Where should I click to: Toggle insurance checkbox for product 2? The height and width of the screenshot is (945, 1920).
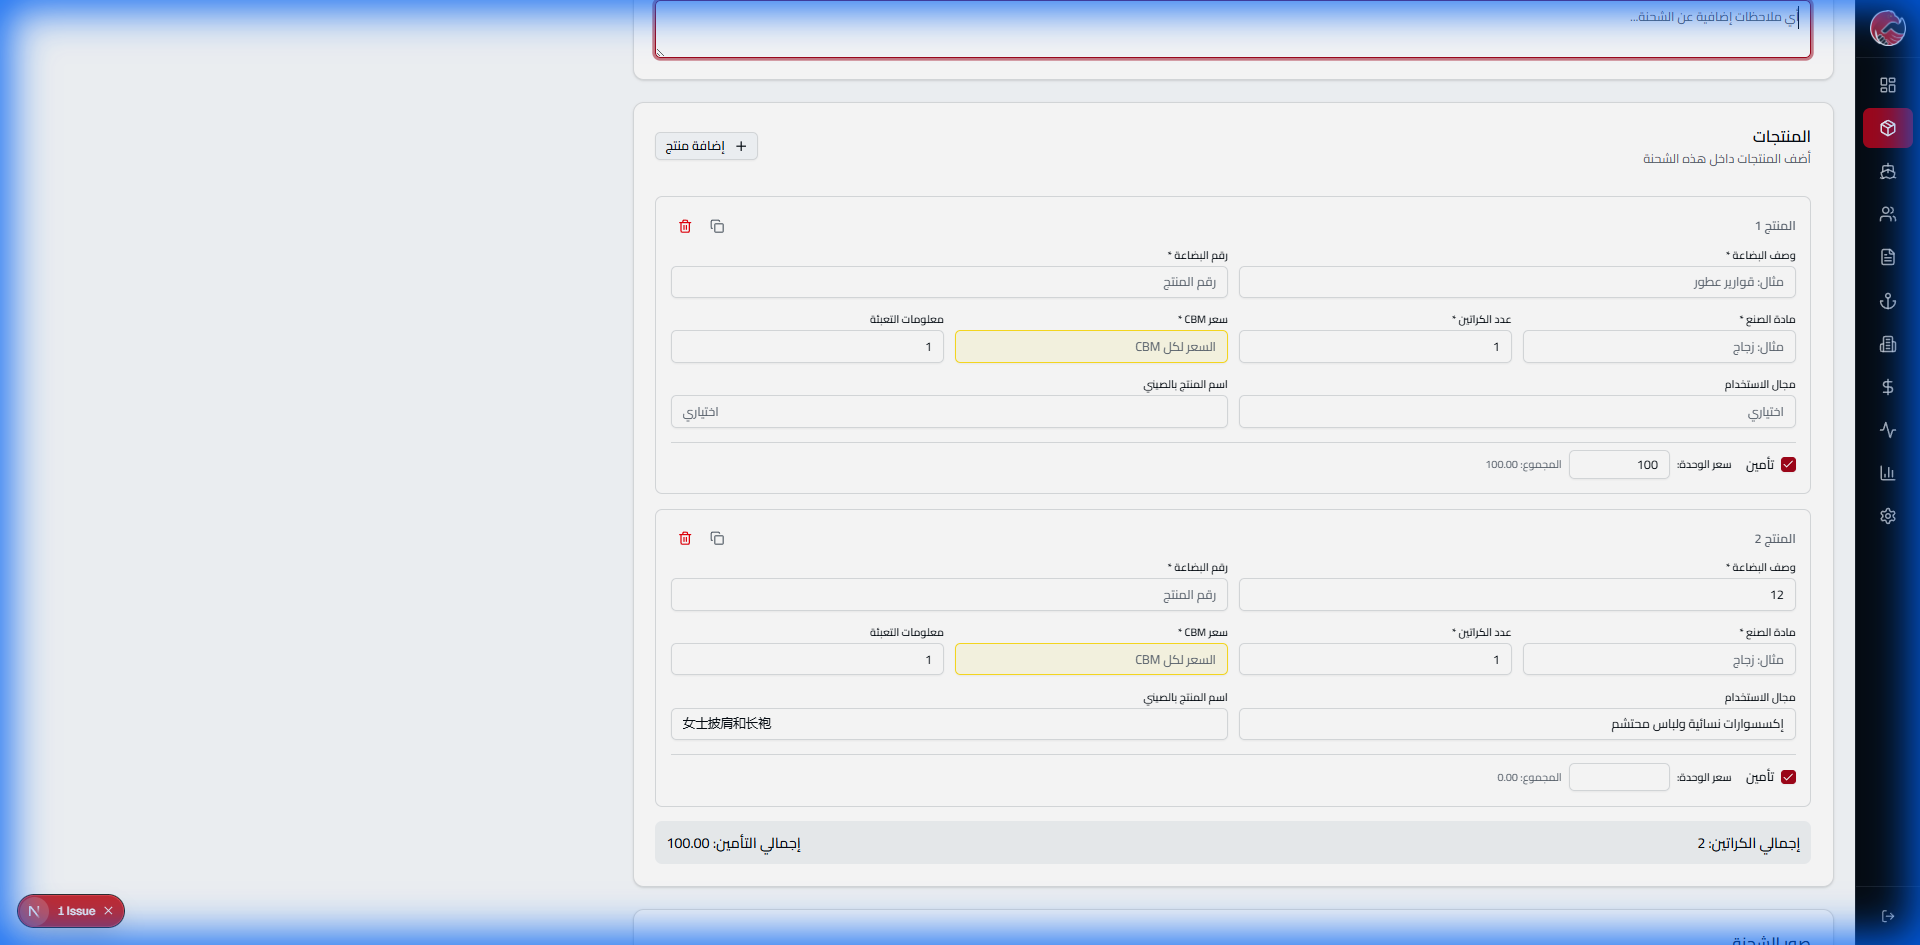point(1788,777)
